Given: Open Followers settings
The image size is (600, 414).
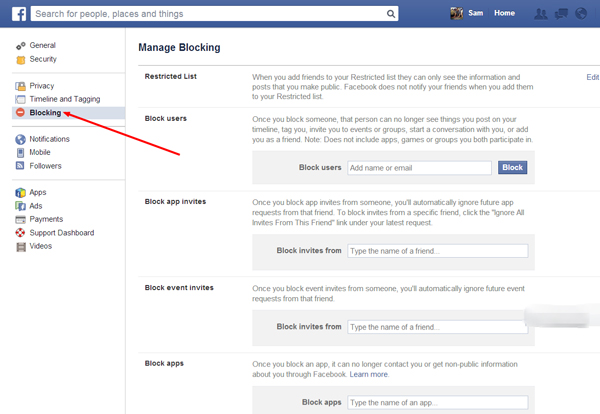Looking at the screenshot, I should tap(46, 166).
